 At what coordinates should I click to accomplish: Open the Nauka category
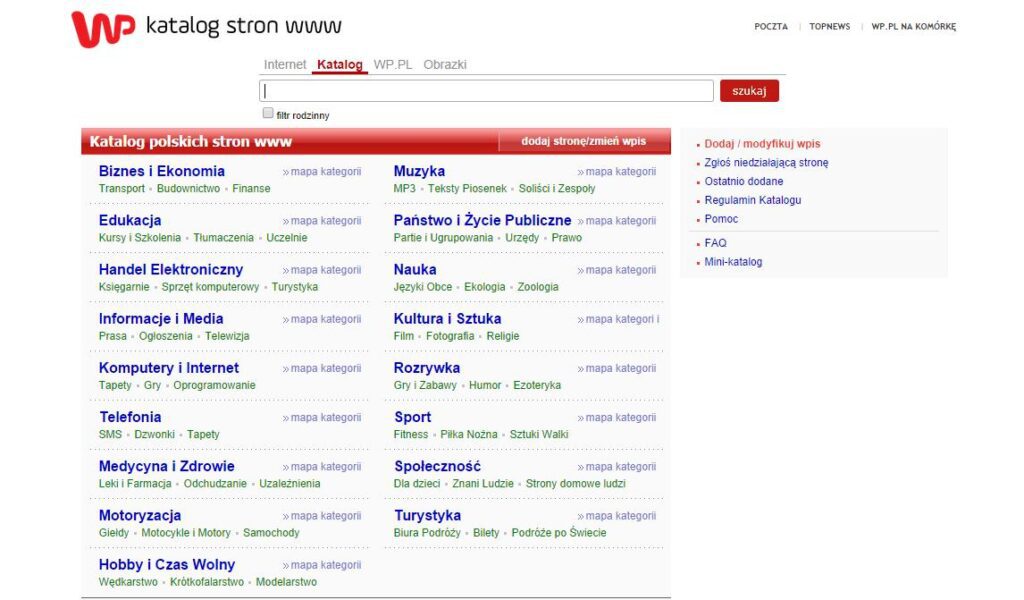(415, 269)
